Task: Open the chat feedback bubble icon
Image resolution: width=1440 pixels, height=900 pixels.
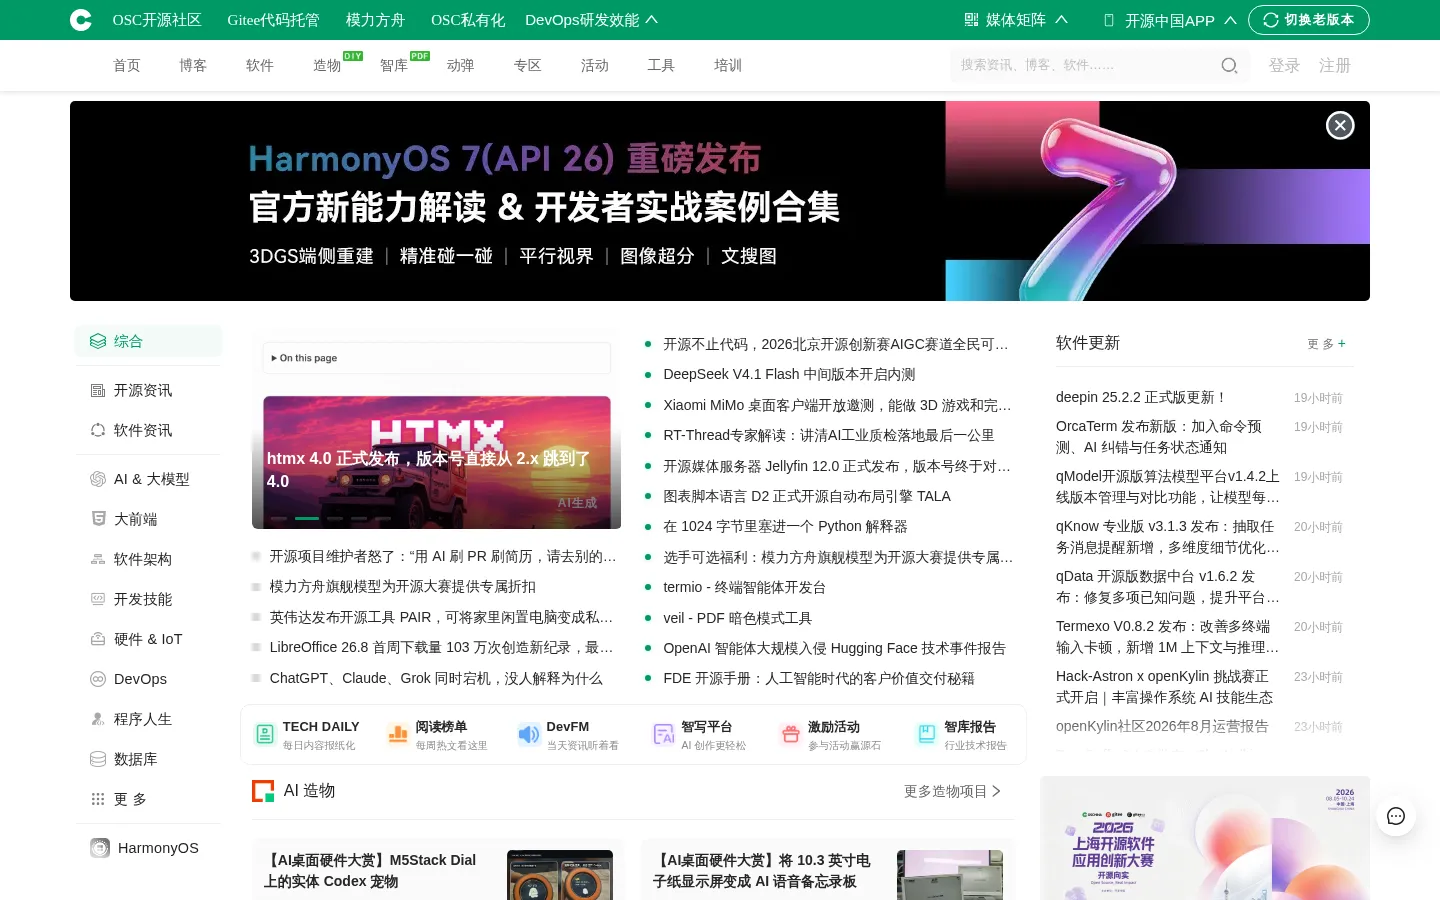Action: pos(1396,816)
